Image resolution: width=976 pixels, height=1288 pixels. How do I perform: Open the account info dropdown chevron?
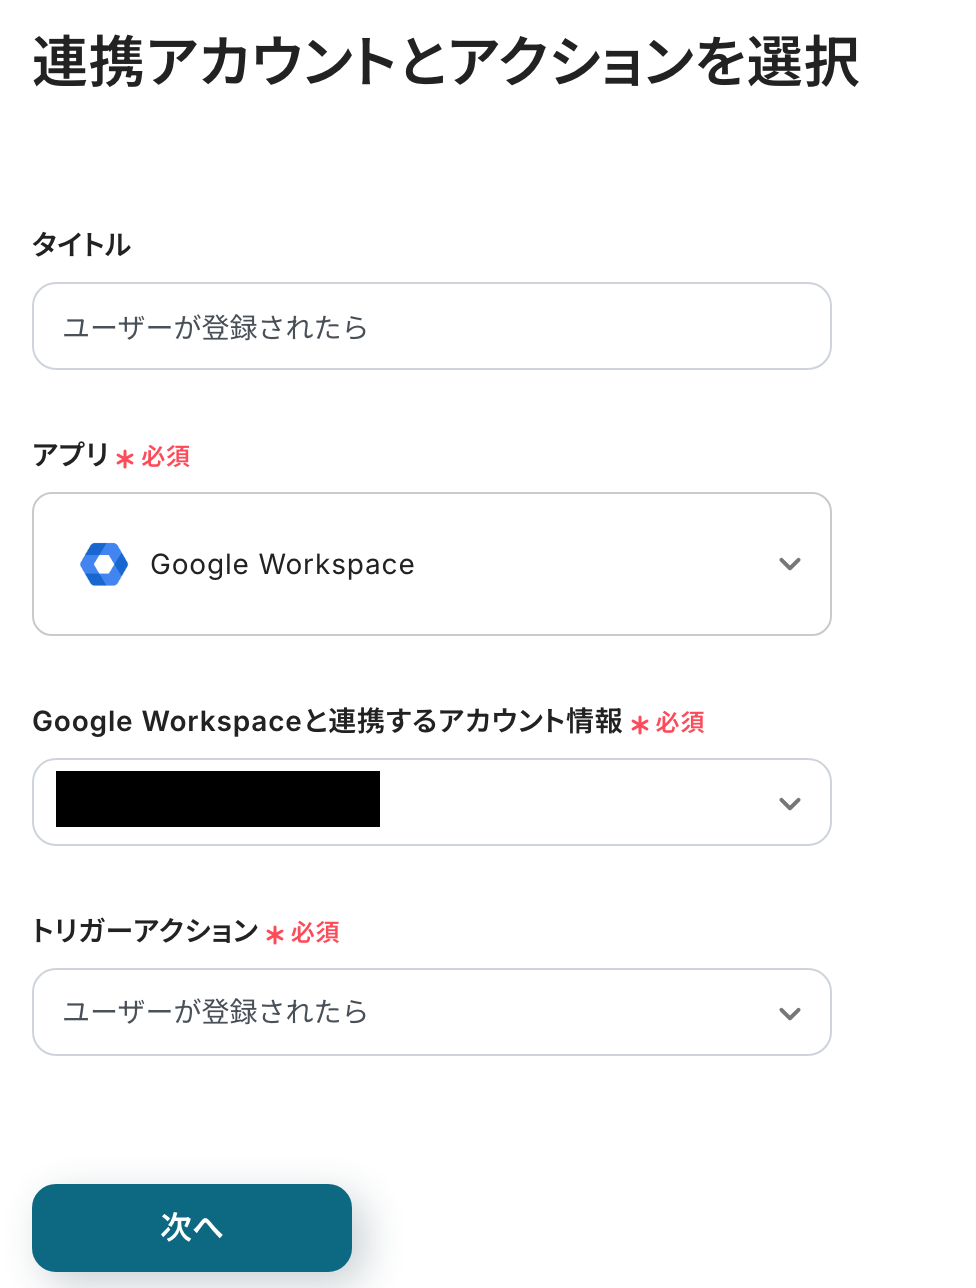coord(790,803)
